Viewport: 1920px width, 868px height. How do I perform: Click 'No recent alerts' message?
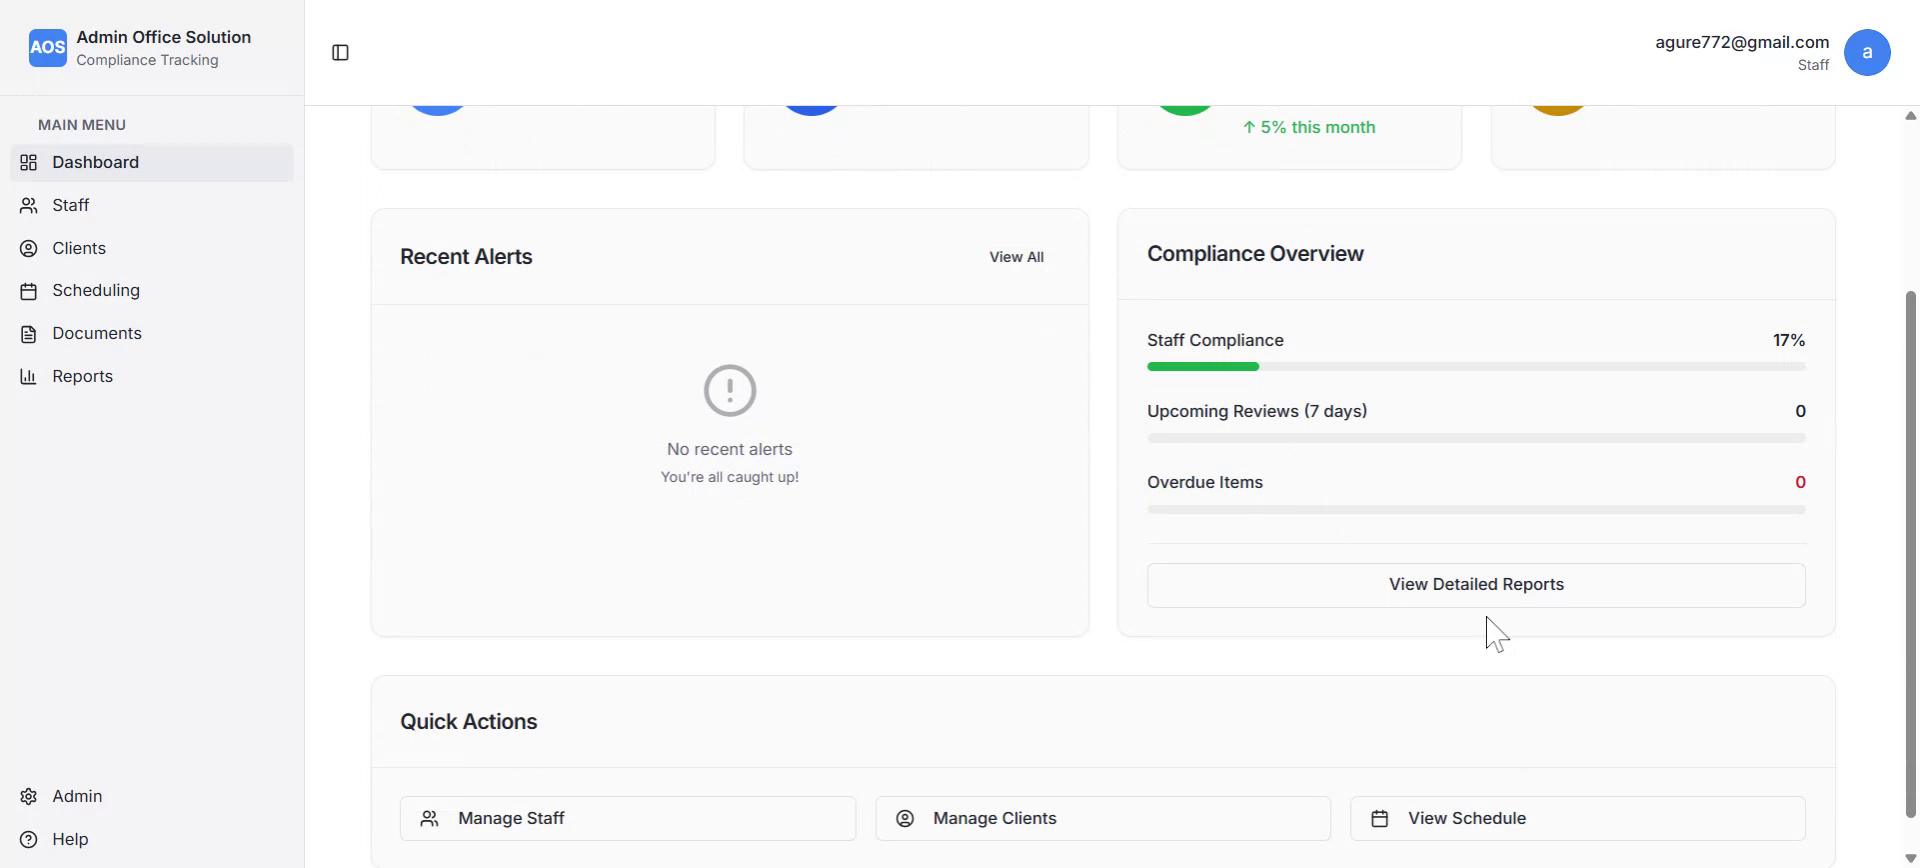(730, 450)
